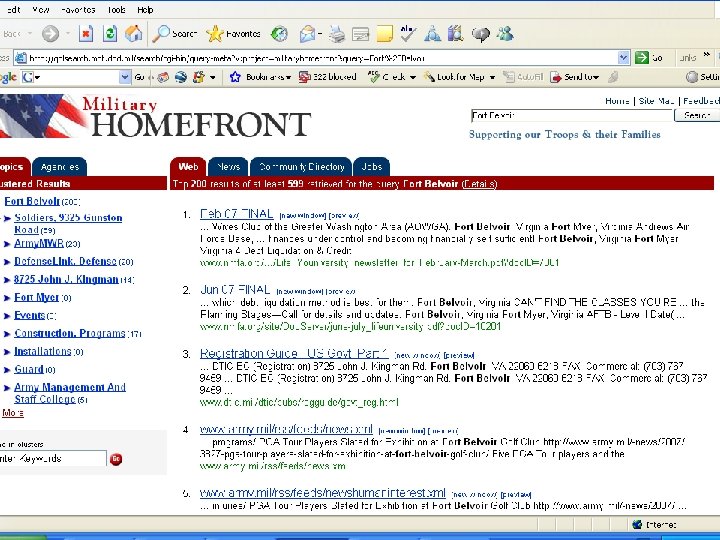Open Google toolbar search box dropdown
The height and width of the screenshot is (540, 720).
click(x=124, y=77)
